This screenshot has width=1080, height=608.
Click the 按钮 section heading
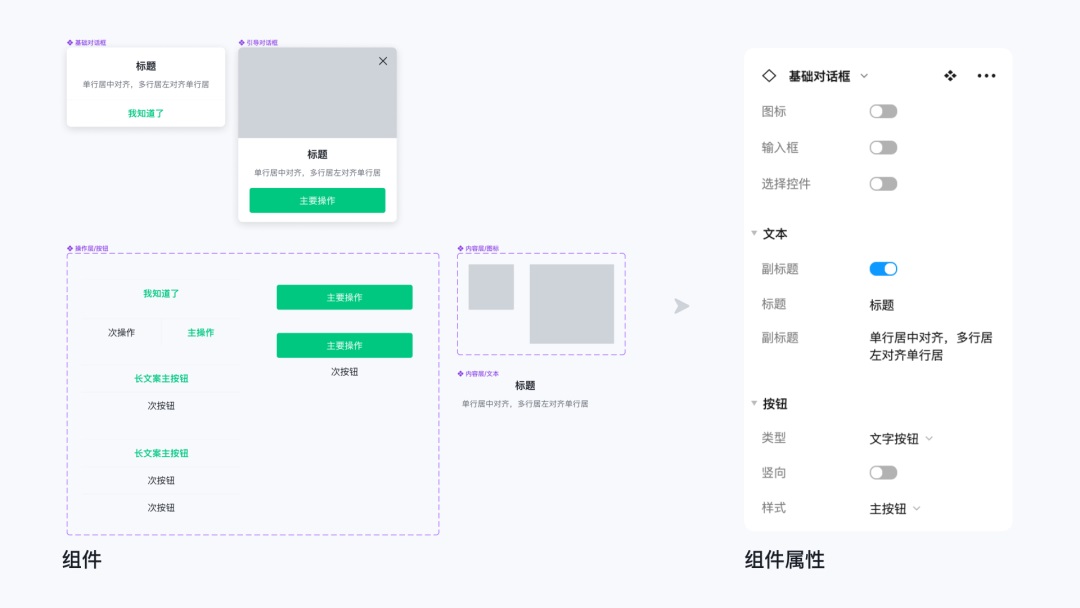coord(775,404)
